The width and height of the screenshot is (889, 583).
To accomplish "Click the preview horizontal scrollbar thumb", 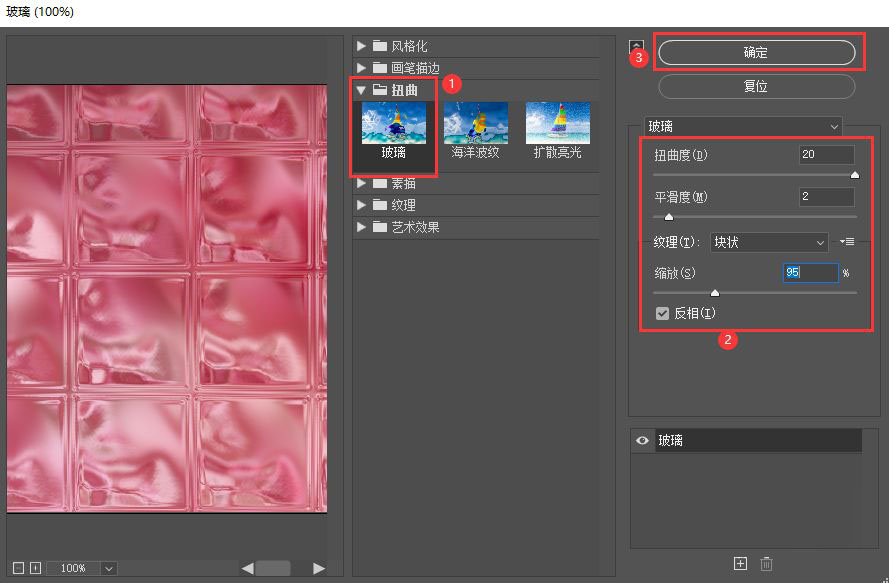I will pyautogui.click(x=273, y=568).
